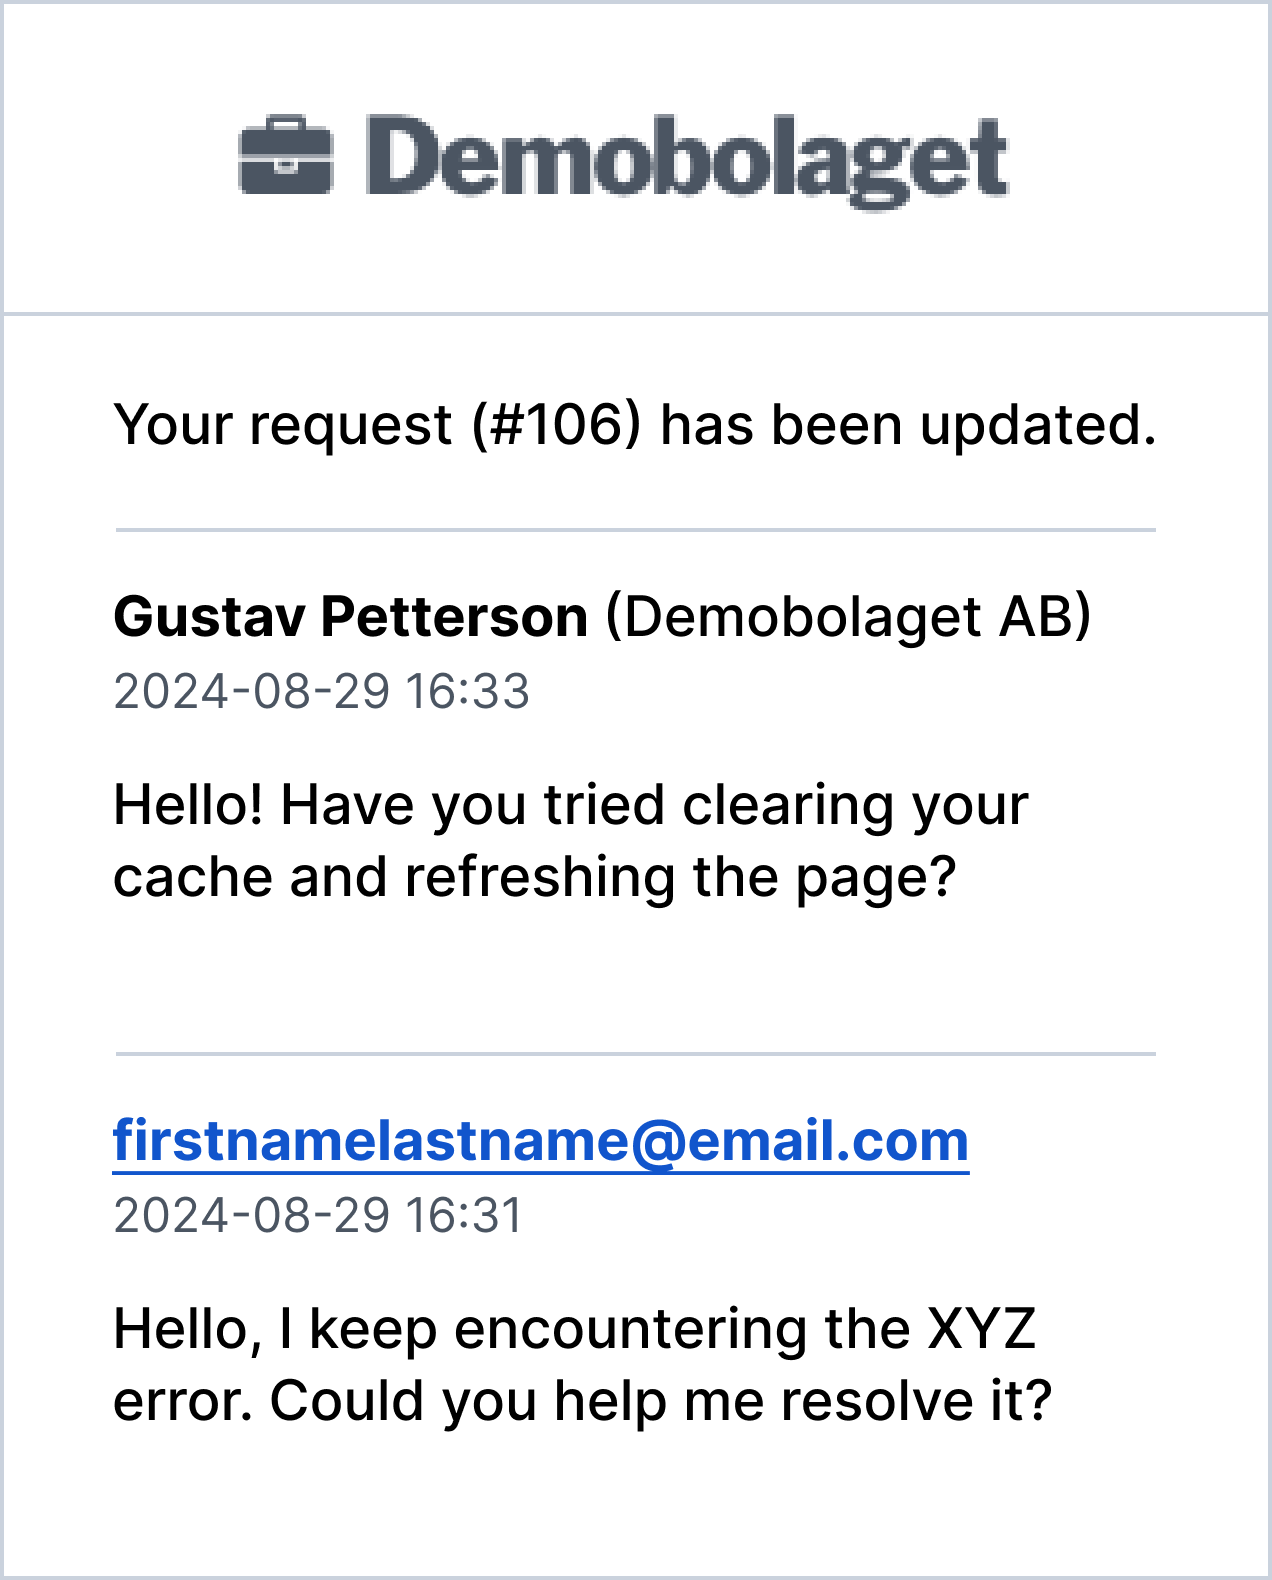Click the XYZ error message text
Image resolution: width=1272 pixels, height=1580 pixels.
point(583,1365)
